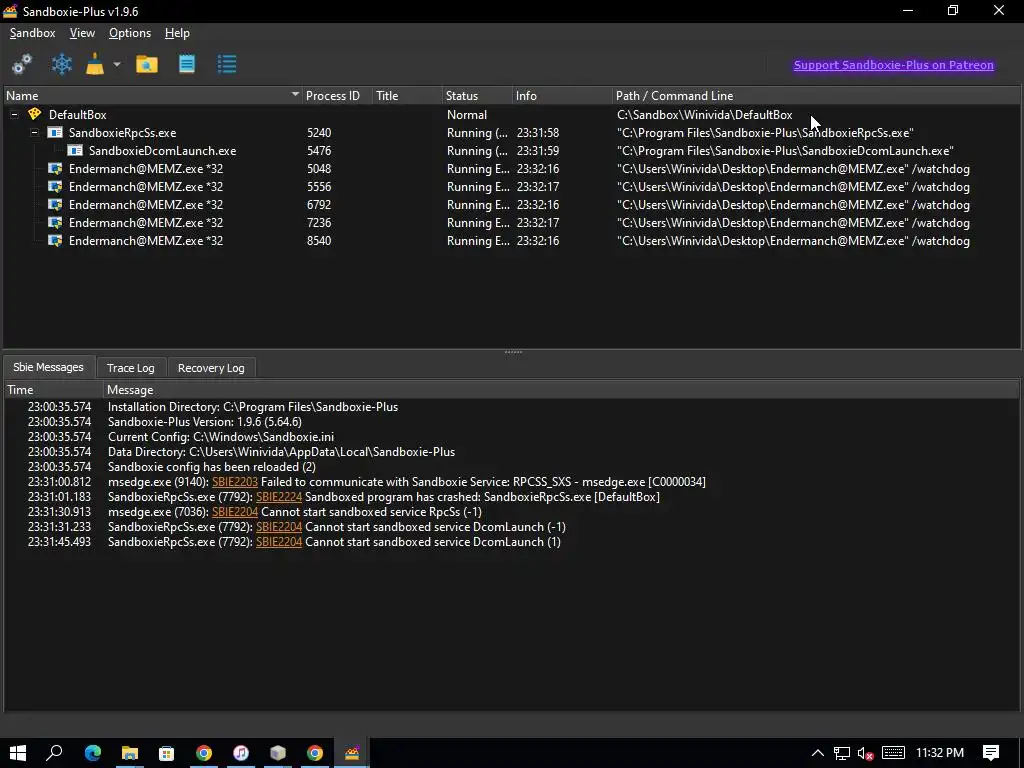Viewport: 1024px width, 768px height.
Task: Click the blue list view toolbar icon
Action: click(227, 64)
